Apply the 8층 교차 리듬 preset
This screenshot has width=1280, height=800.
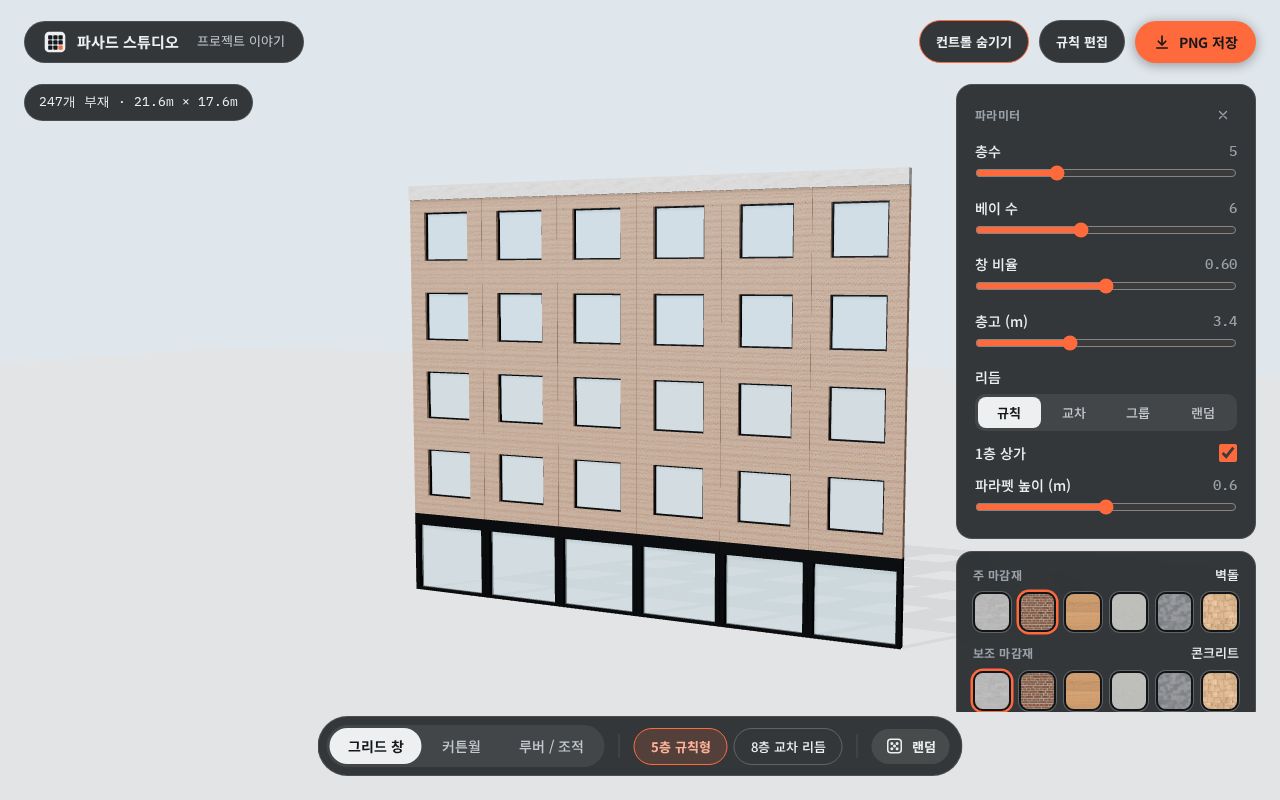(x=788, y=746)
